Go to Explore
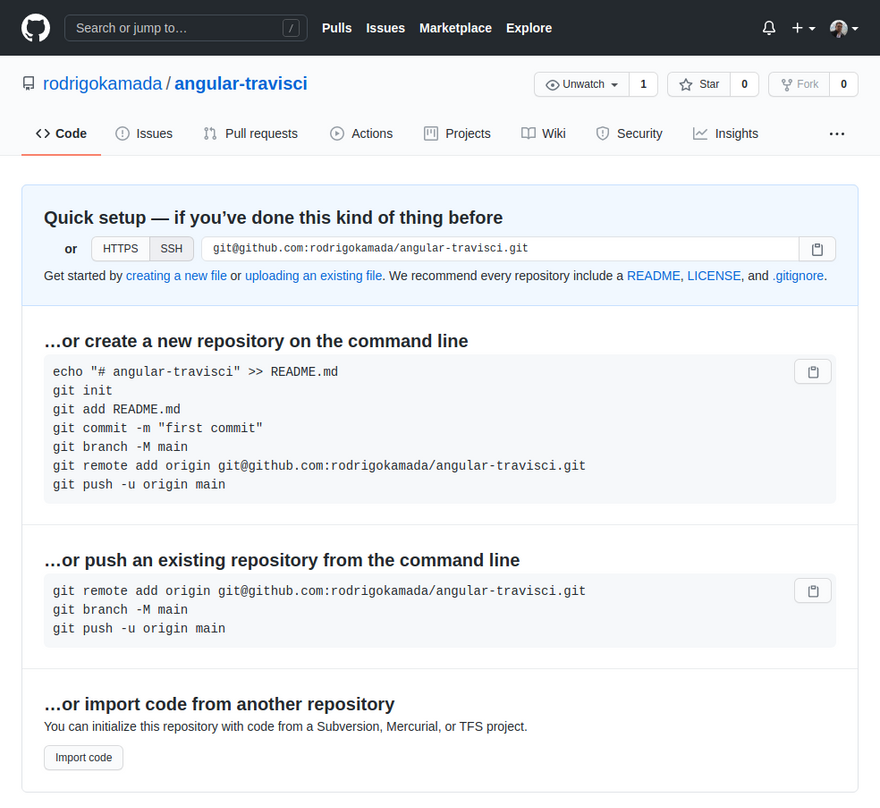This screenshot has width=880, height=808. (529, 28)
